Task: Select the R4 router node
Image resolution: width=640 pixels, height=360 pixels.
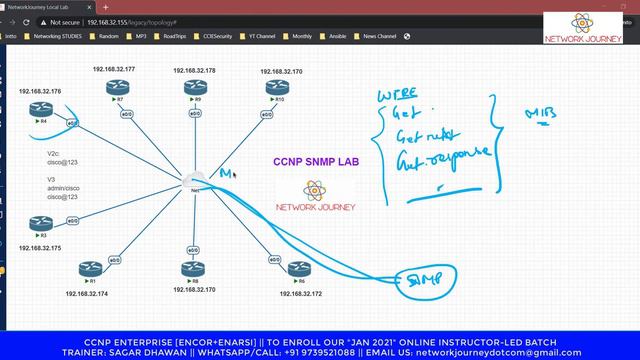Action: pos(41,110)
